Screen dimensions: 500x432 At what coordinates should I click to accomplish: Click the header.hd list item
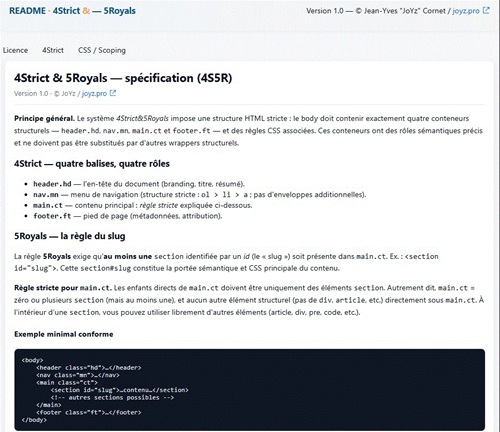[139, 184]
